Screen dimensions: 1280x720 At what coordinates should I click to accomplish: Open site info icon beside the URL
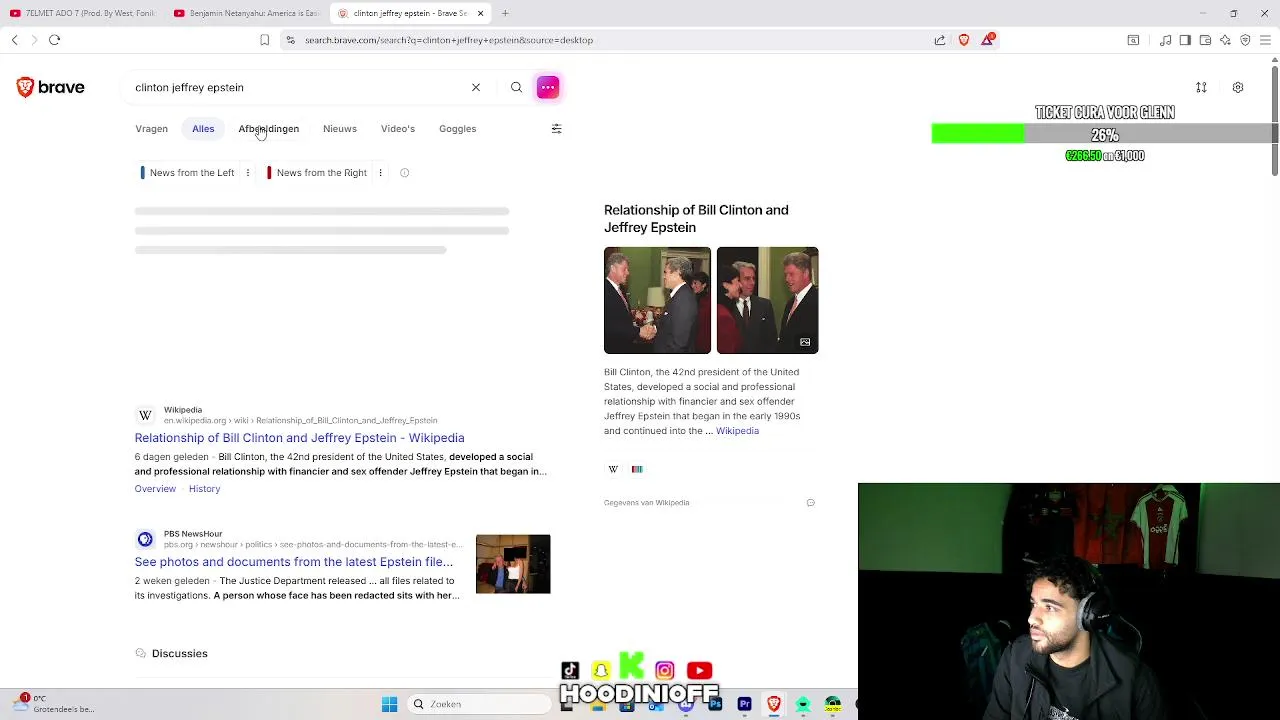(290, 40)
